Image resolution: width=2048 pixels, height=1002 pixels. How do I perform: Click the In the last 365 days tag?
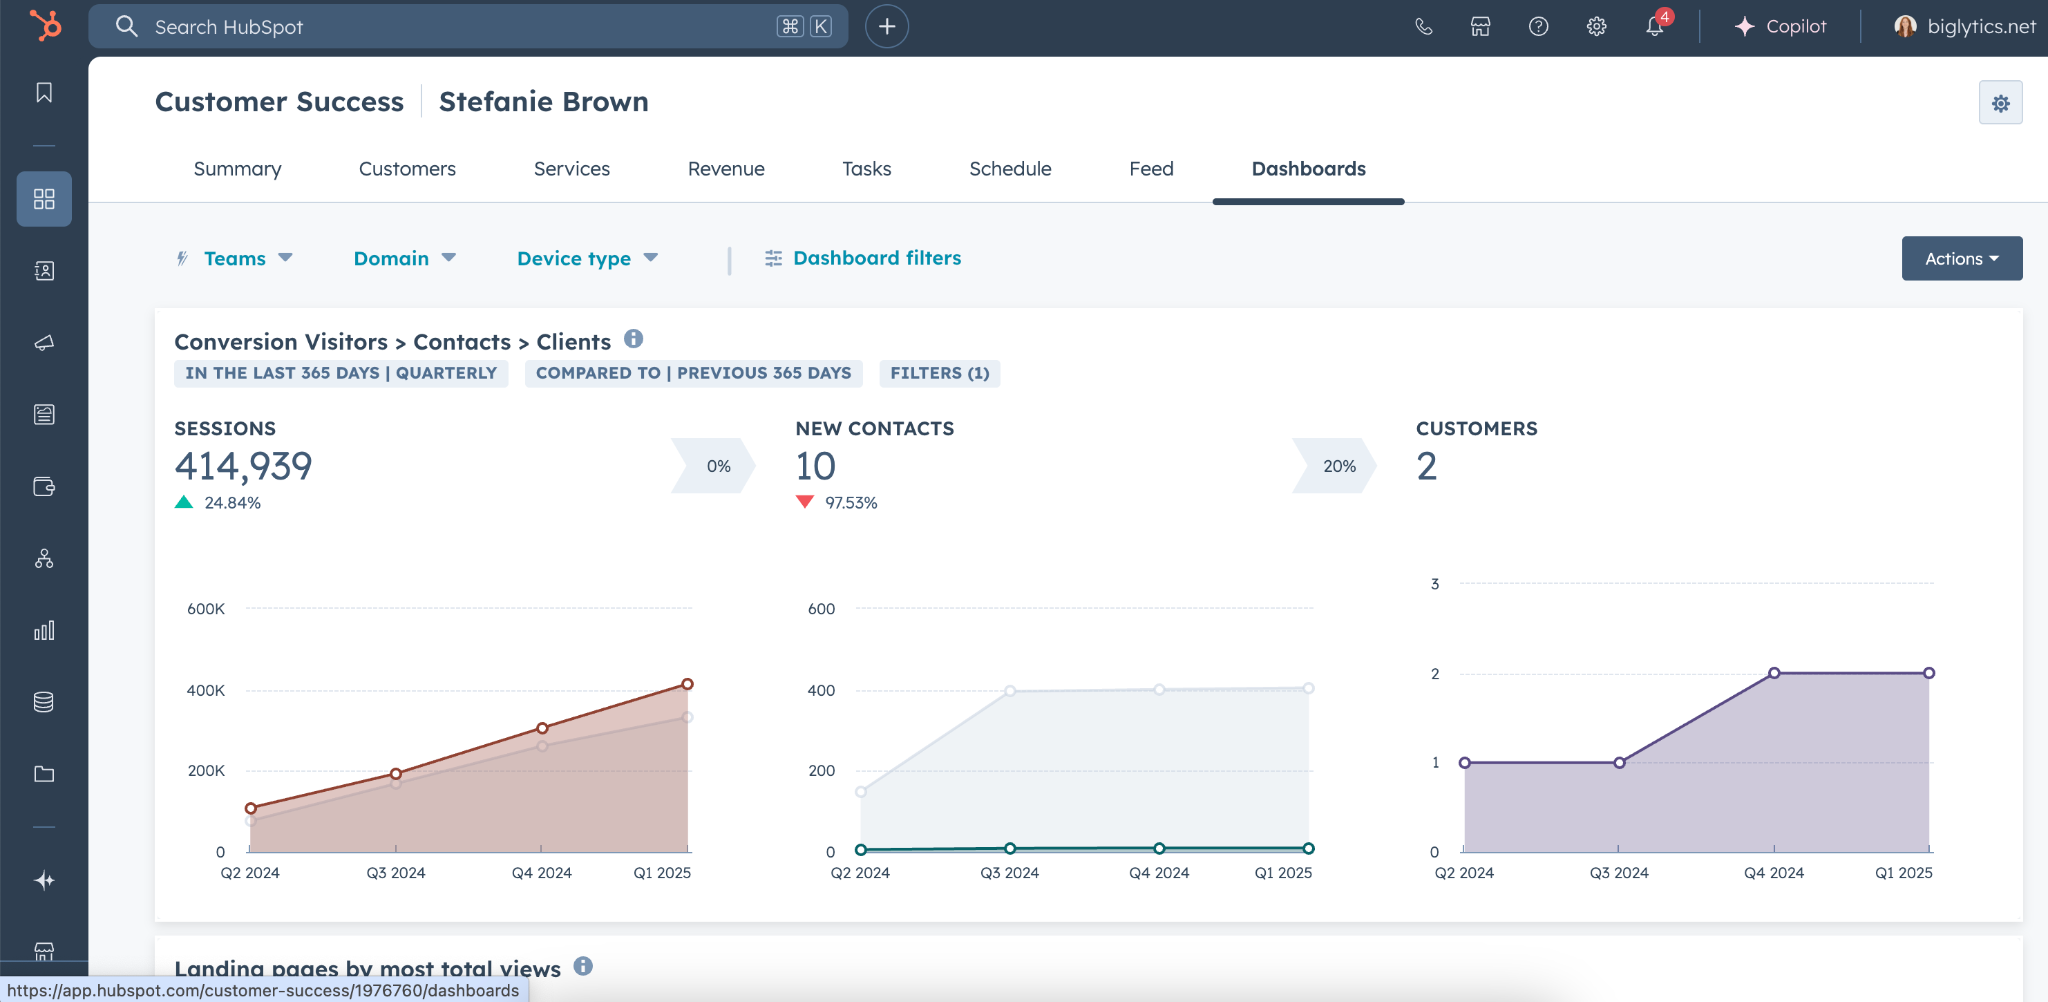coord(341,373)
